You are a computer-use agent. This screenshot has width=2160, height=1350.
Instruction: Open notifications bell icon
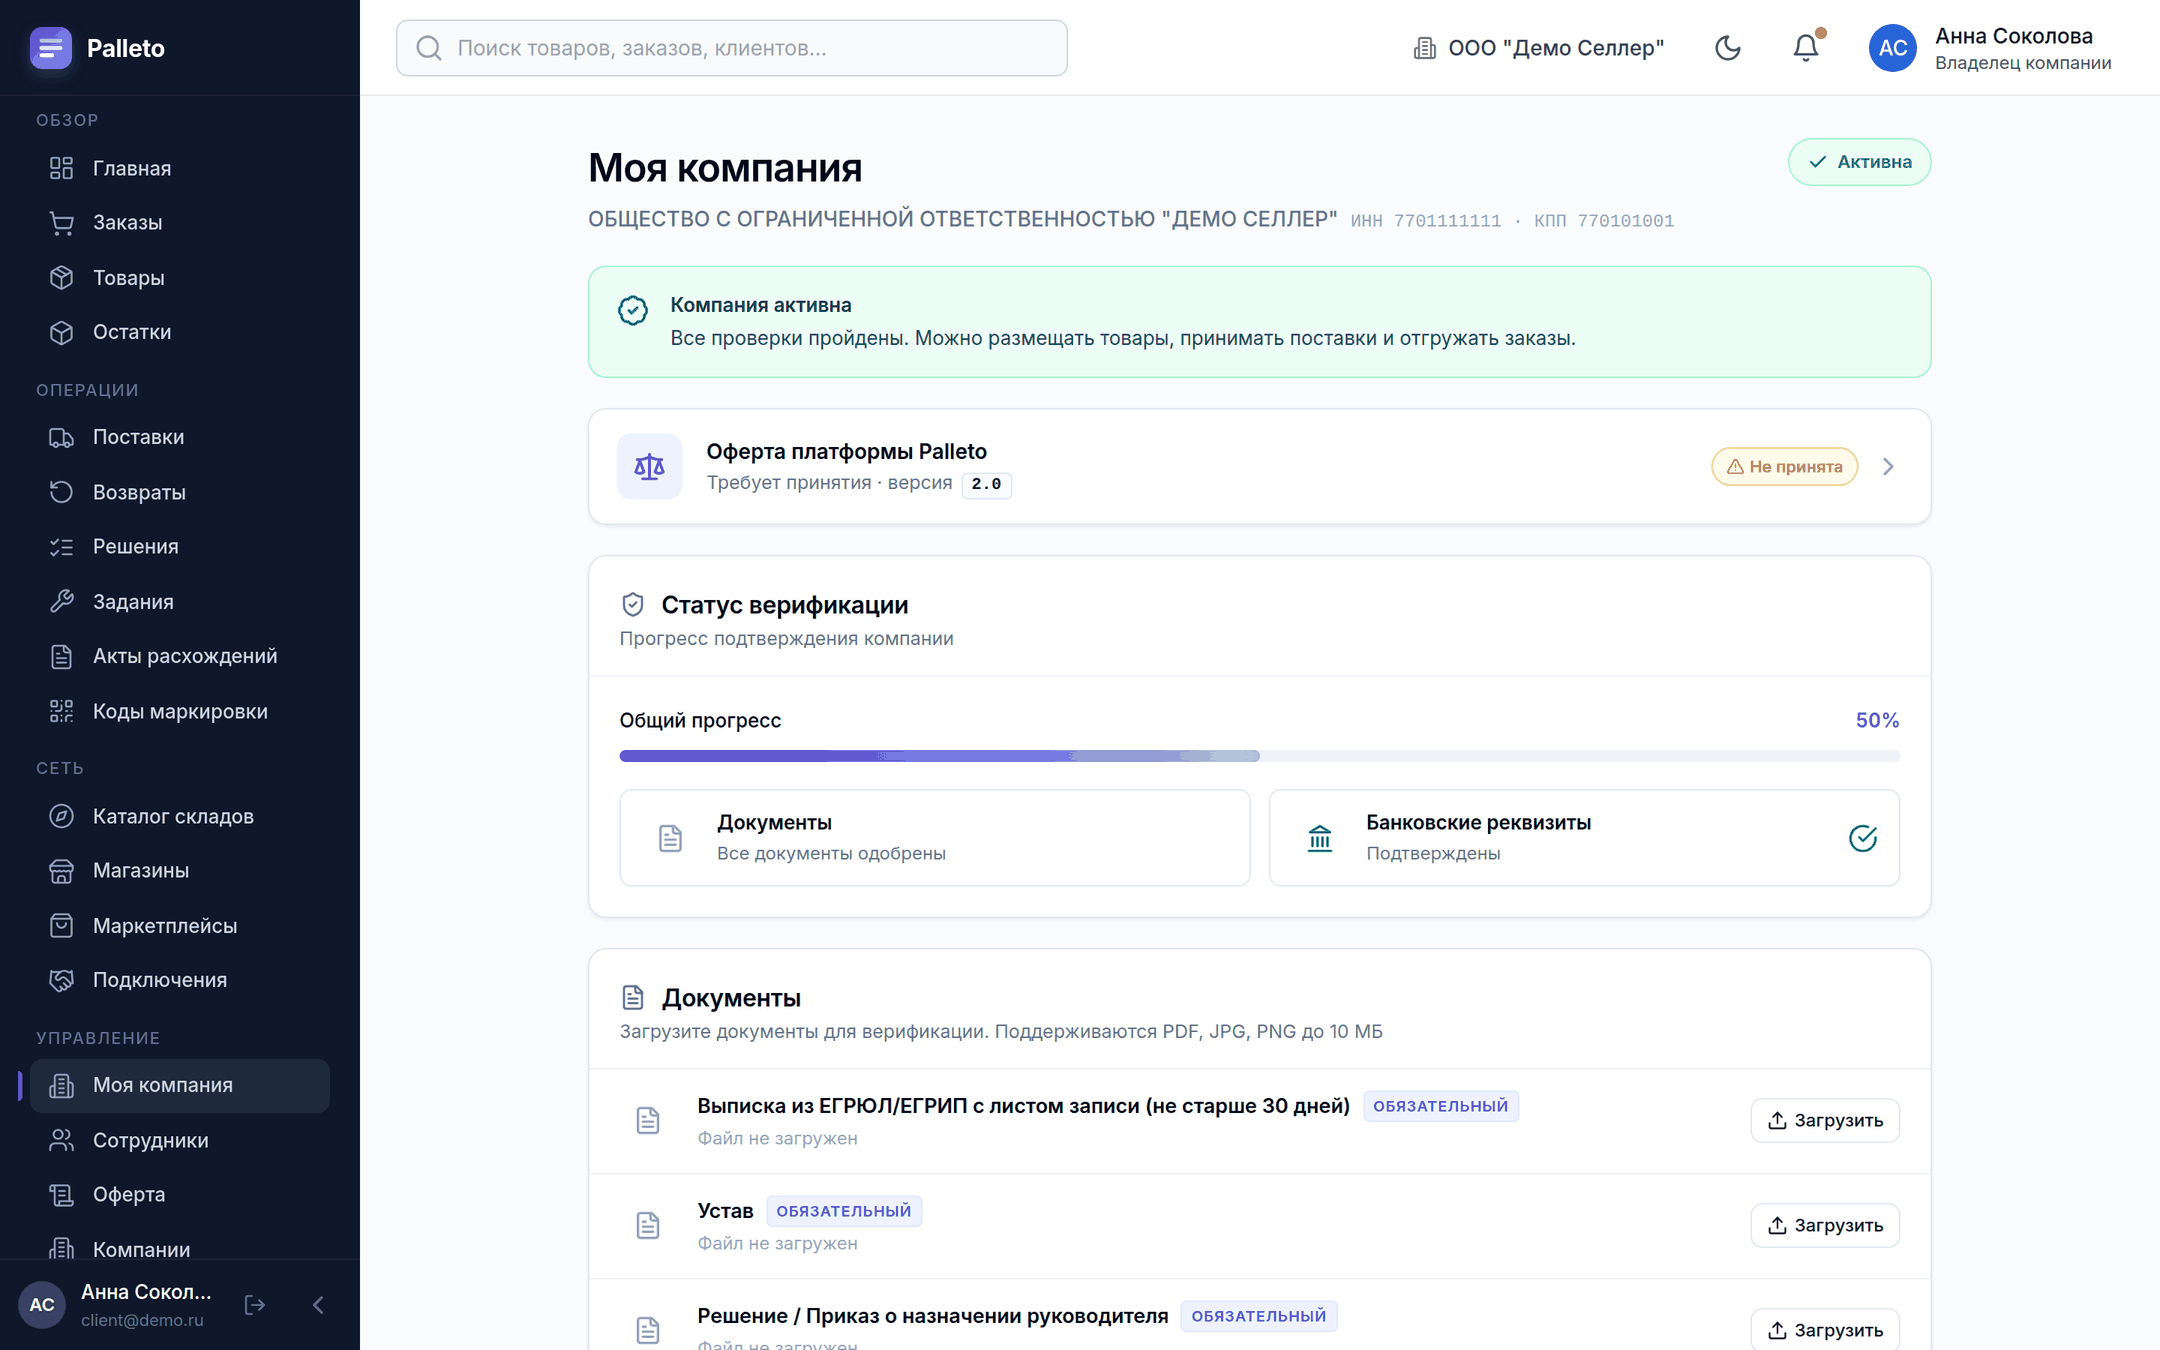click(1806, 48)
